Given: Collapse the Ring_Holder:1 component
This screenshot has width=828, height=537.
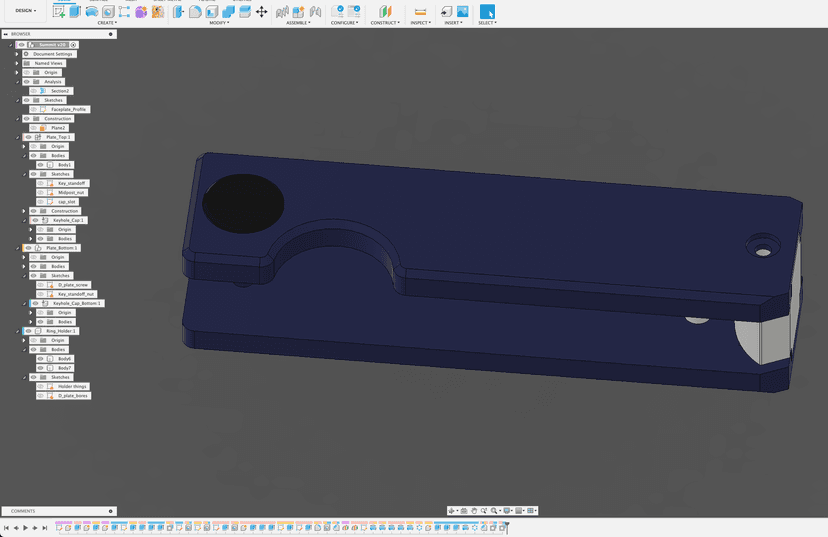Looking at the screenshot, I should click(18, 331).
